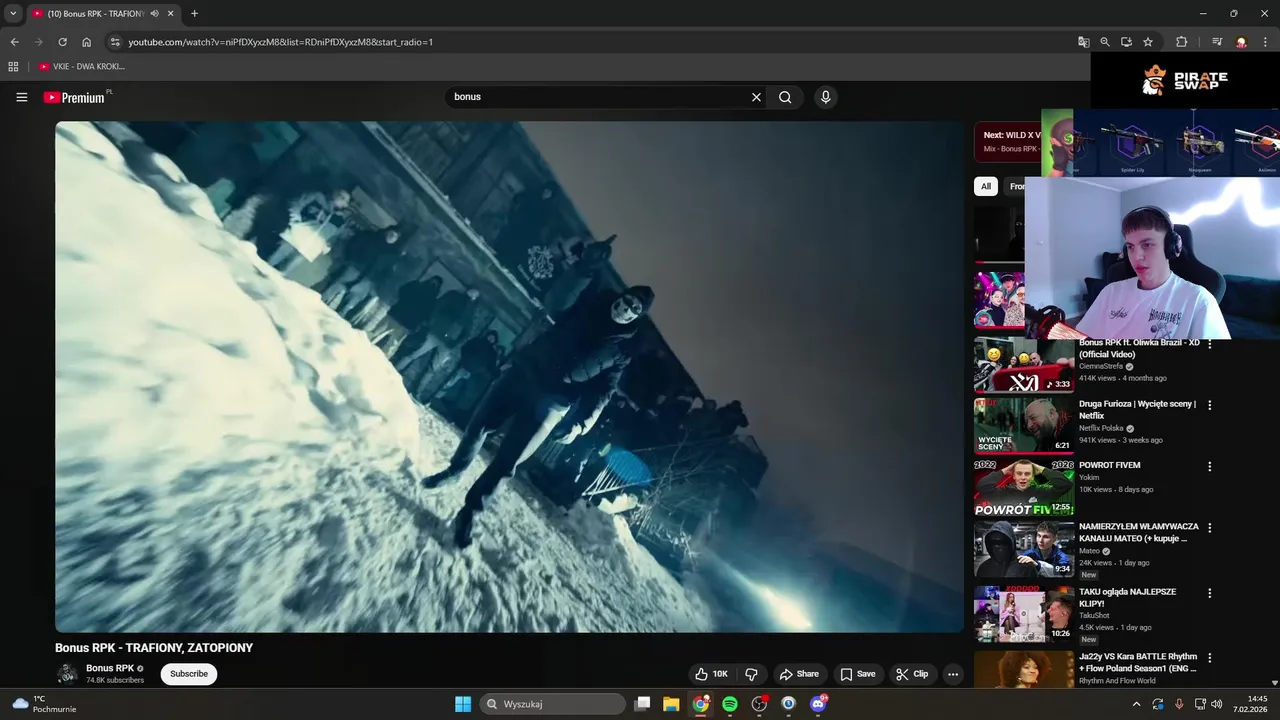Open options menu for 'Bonus RPK ft. Oliwka Brazil' video
This screenshot has height=720, width=1280.
(1210, 344)
